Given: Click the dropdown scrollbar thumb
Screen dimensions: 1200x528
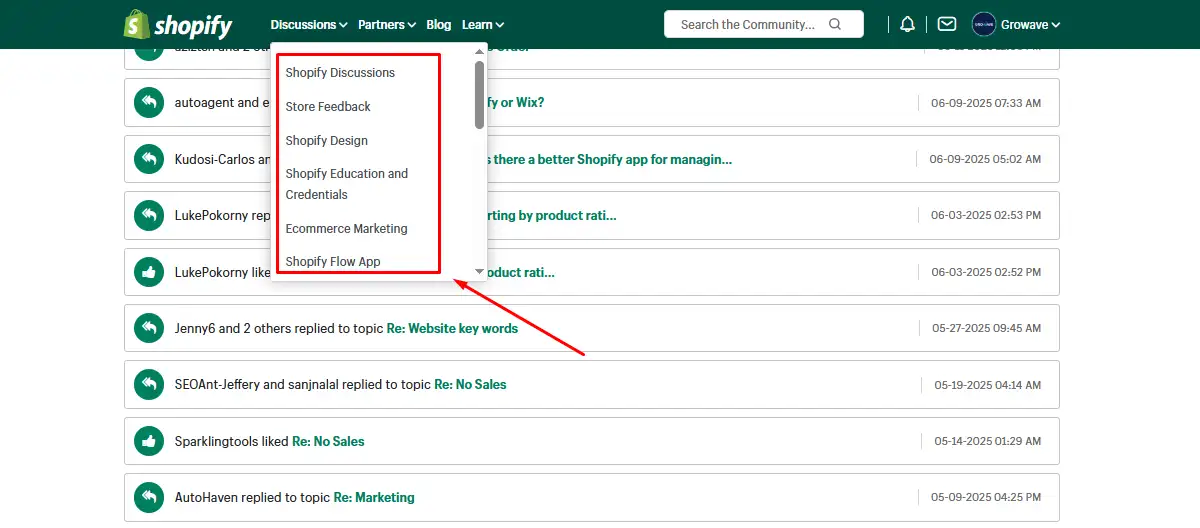Looking at the screenshot, I should click(x=479, y=95).
